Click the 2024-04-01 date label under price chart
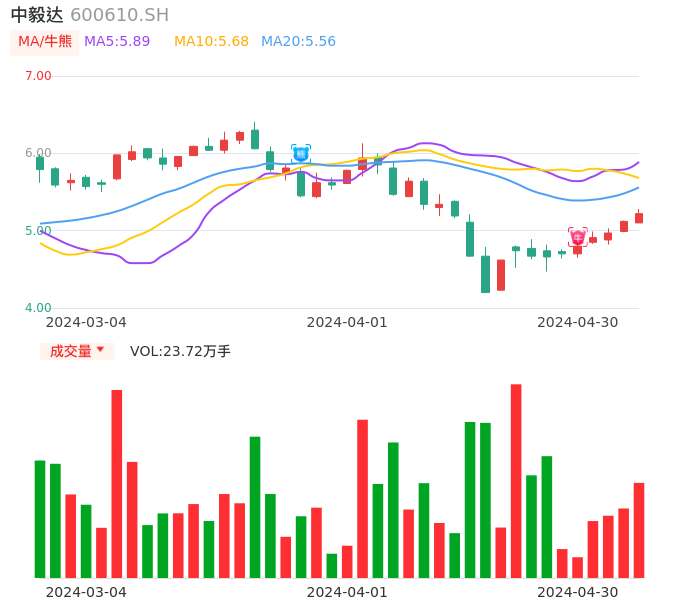The width and height of the screenshot is (686, 606). (346, 322)
